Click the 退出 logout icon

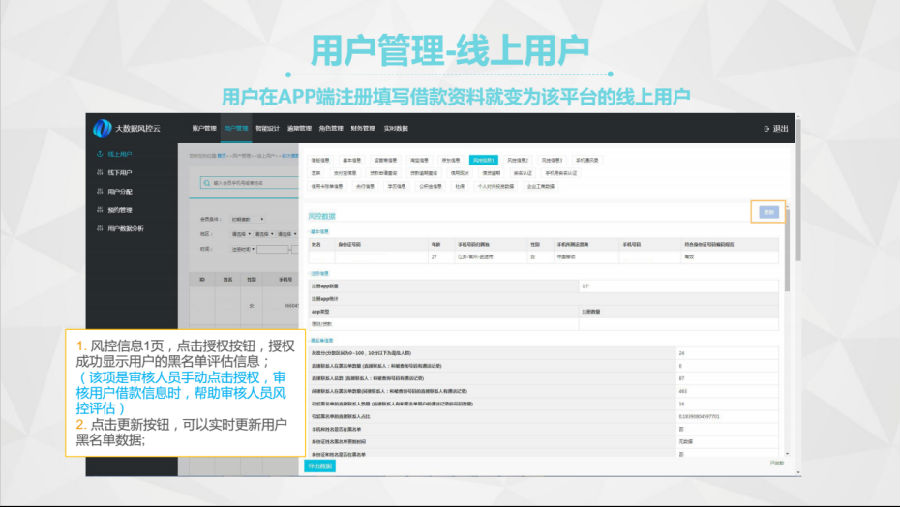(x=767, y=129)
